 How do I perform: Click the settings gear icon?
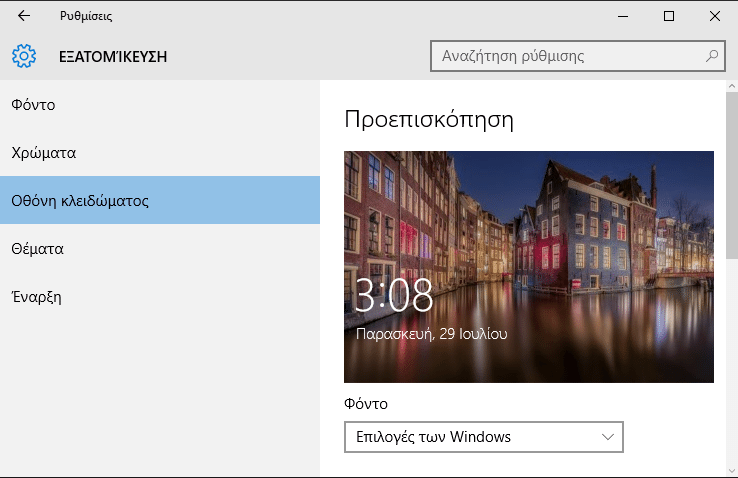coord(24,56)
